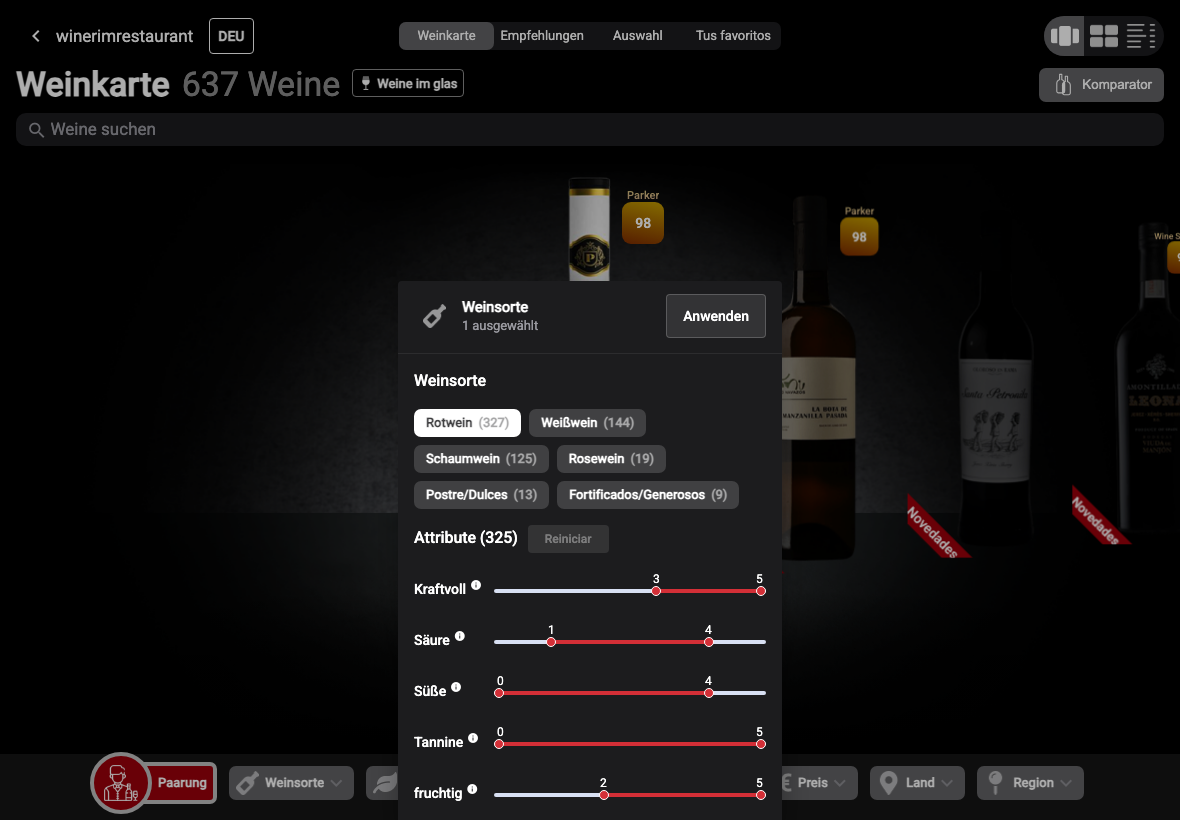Select the Weinkarte tab
1180x820 pixels.
pyautogui.click(x=446, y=35)
